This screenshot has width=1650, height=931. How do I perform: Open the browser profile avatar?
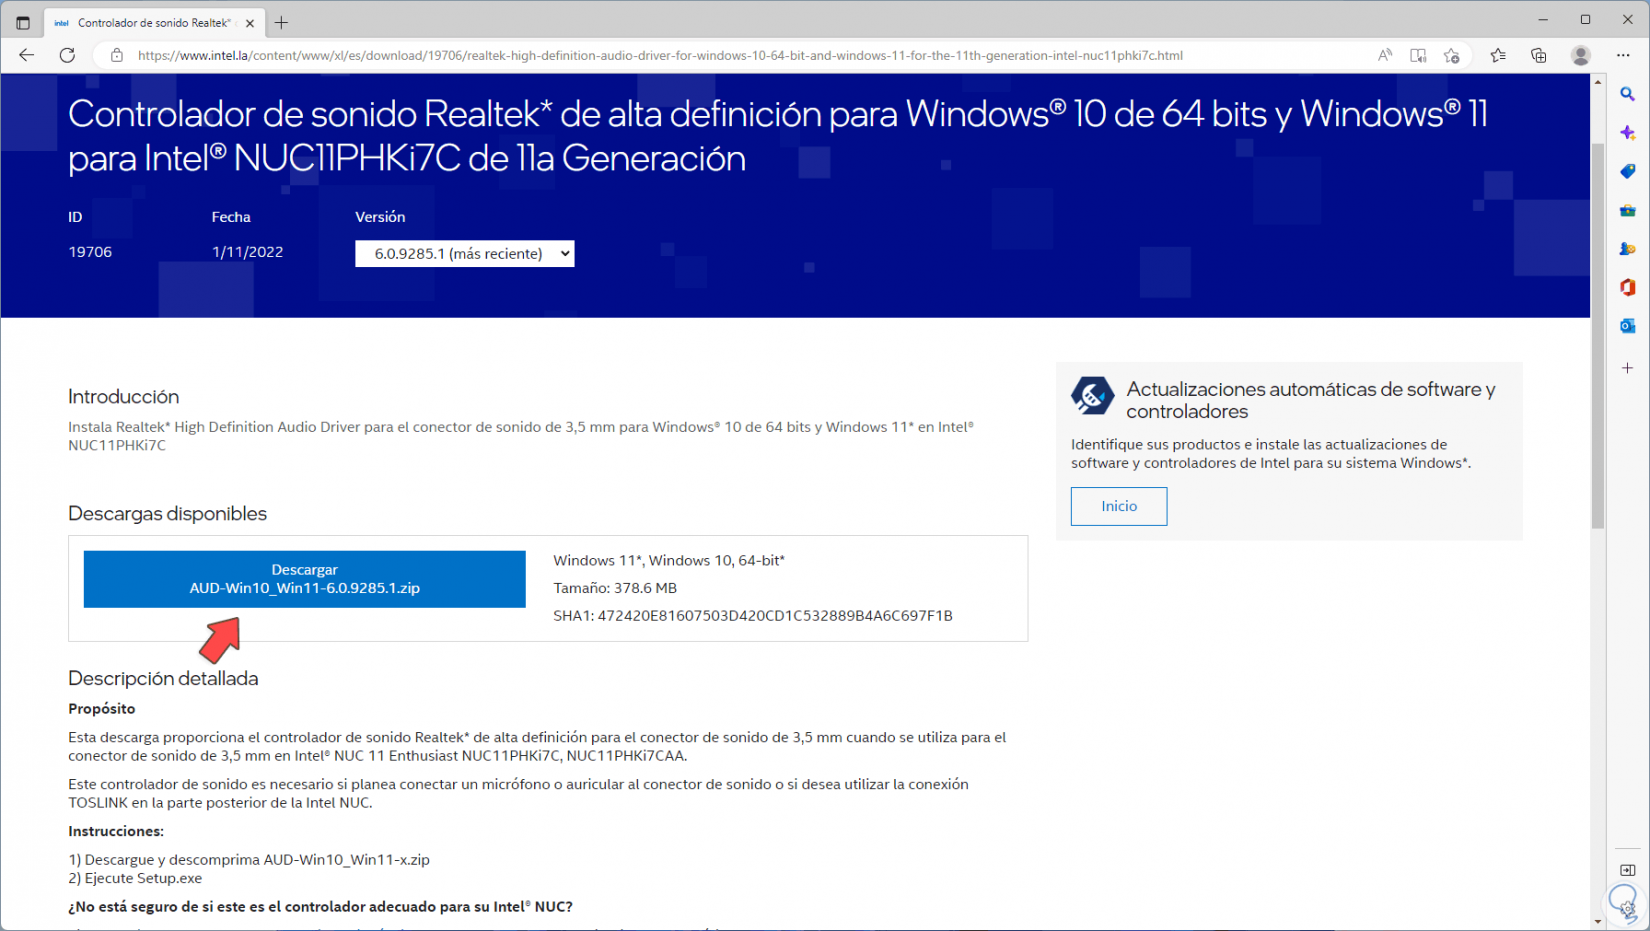pyautogui.click(x=1581, y=55)
